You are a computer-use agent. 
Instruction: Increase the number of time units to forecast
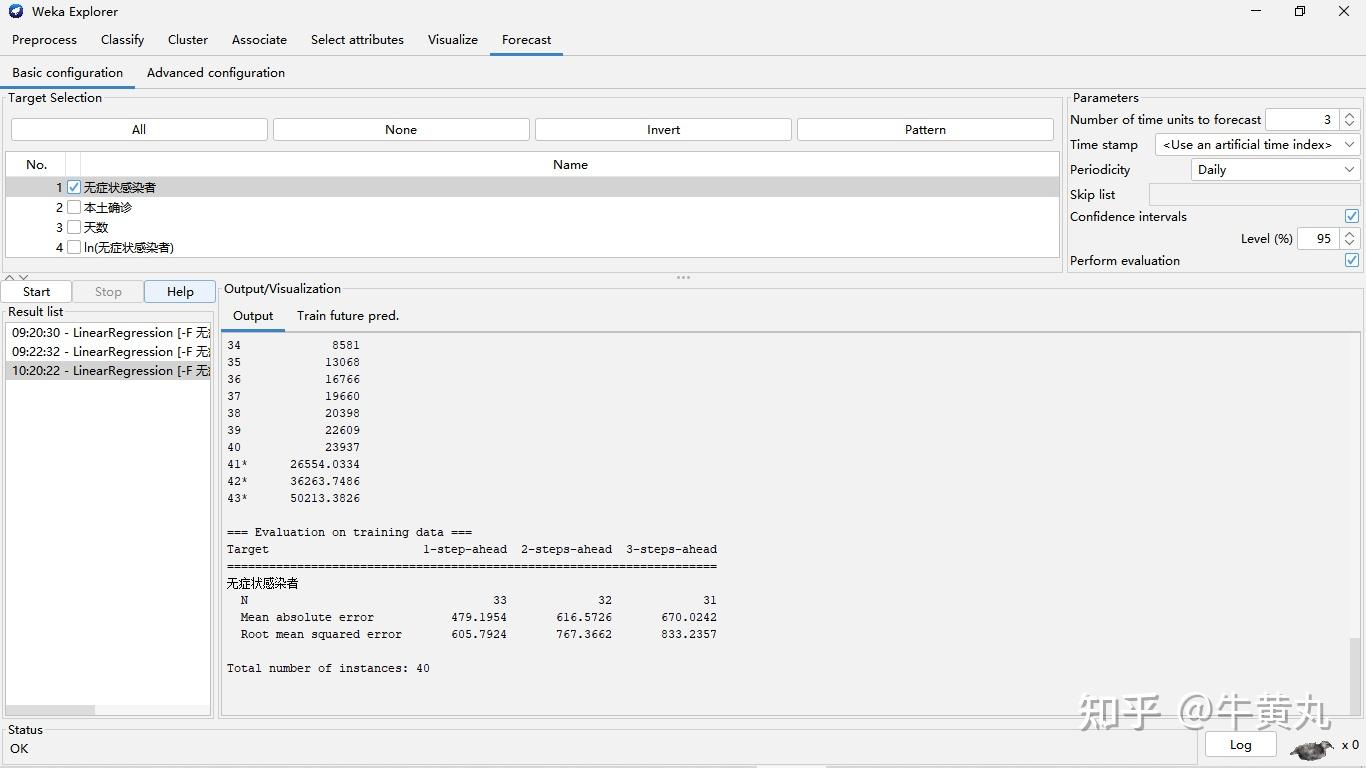[1349, 115]
